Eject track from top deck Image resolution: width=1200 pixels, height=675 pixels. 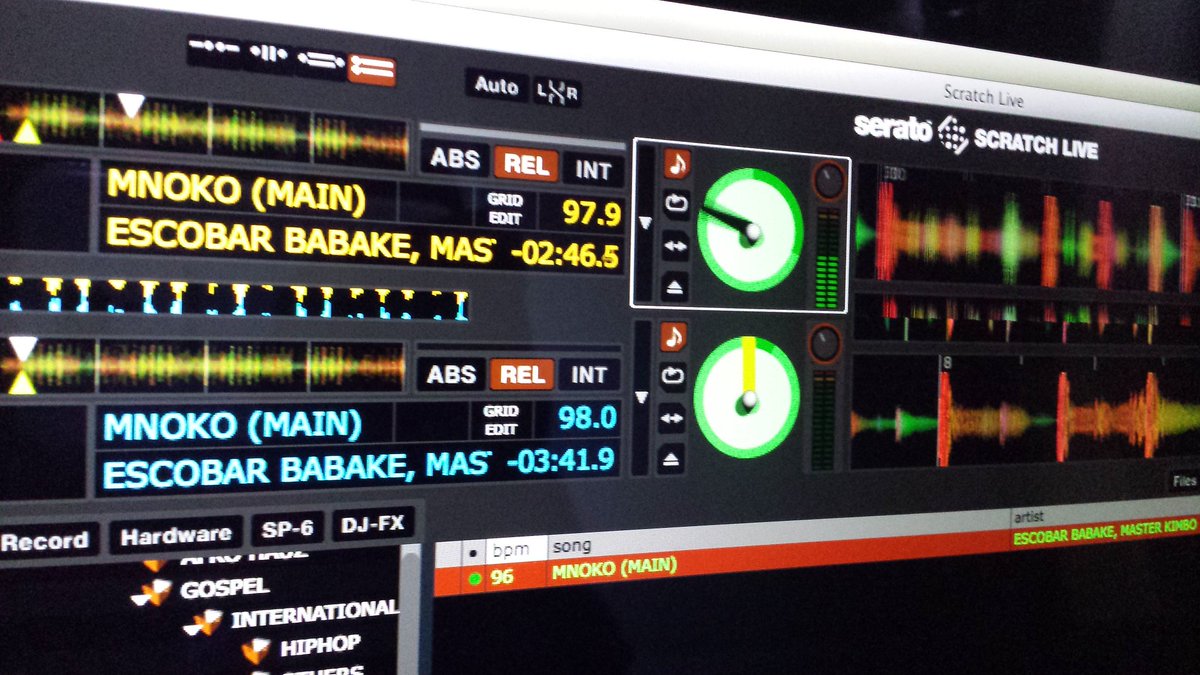(x=674, y=286)
